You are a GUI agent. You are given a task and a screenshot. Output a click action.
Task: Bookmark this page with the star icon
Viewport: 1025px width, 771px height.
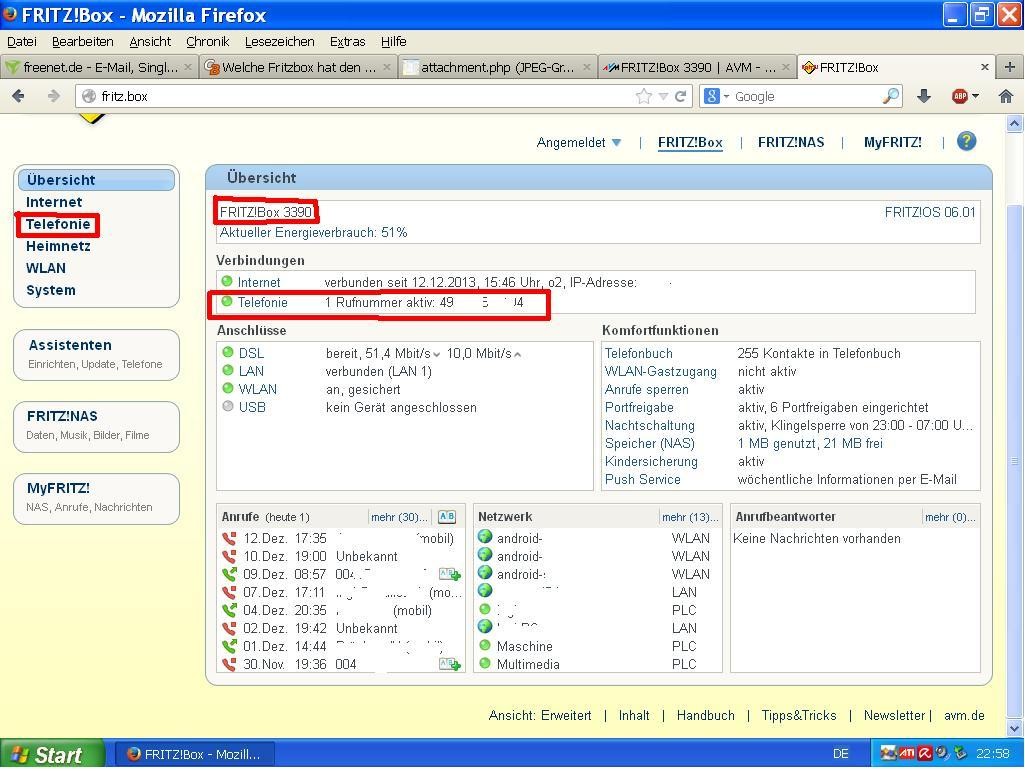[644, 96]
